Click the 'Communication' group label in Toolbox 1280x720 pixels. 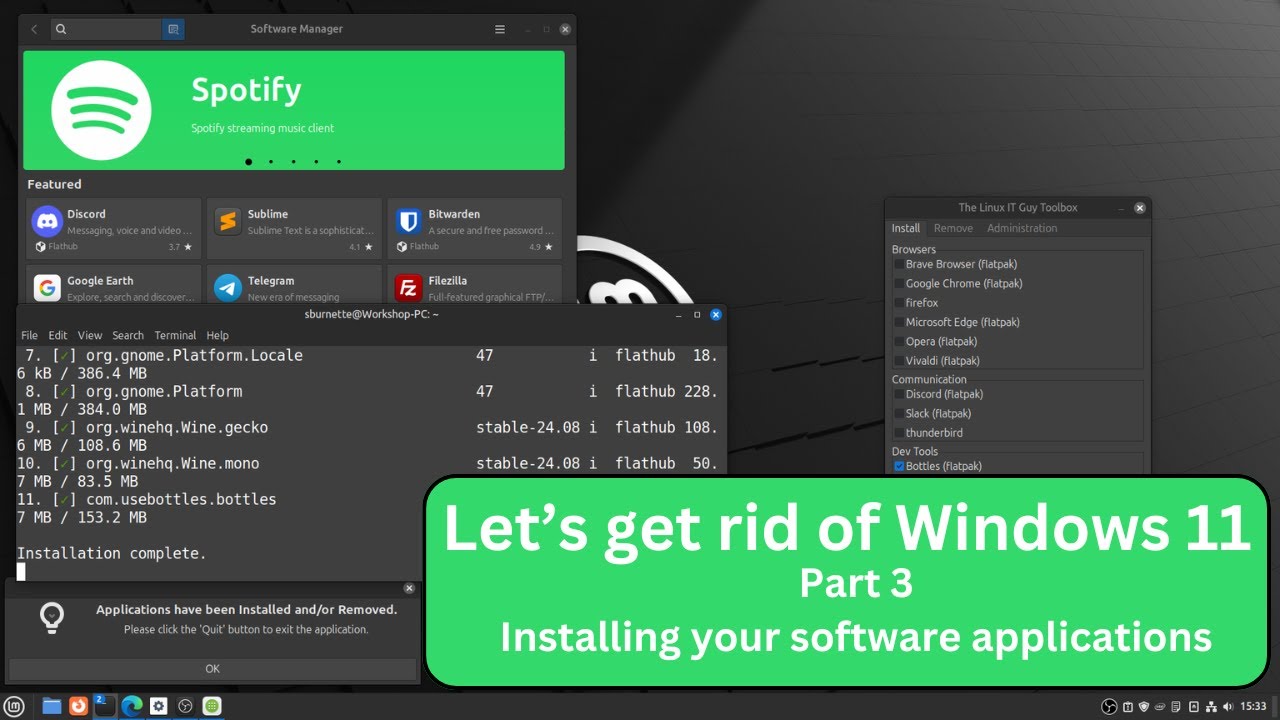(929, 379)
